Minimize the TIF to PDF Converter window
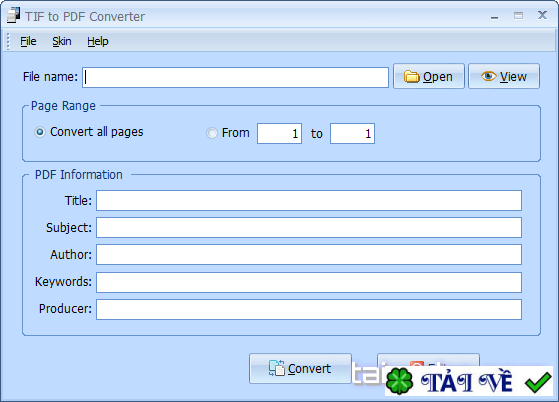559x402 pixels. coord(494,17)
